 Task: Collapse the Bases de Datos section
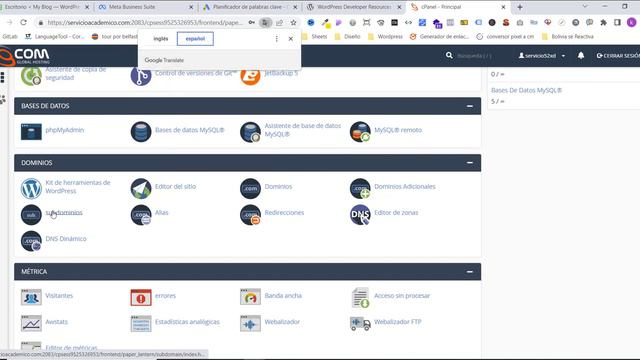[x=470, y=106]
